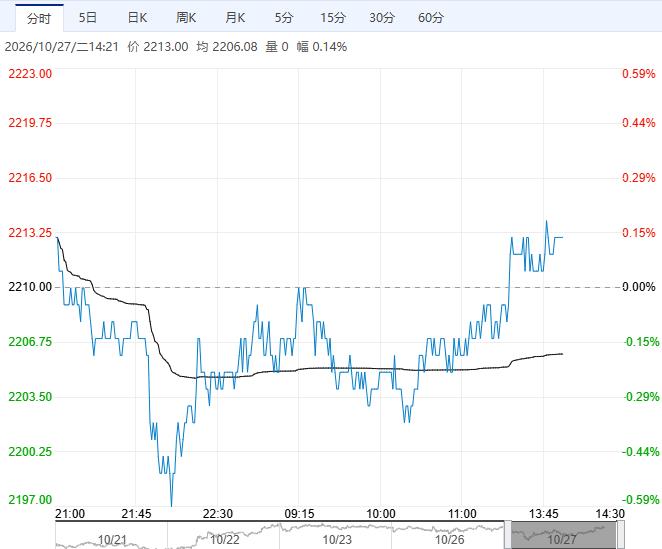Click the 2210.00 baseline price label
Screen dimensions: 662x549
(x=30, y=287)
